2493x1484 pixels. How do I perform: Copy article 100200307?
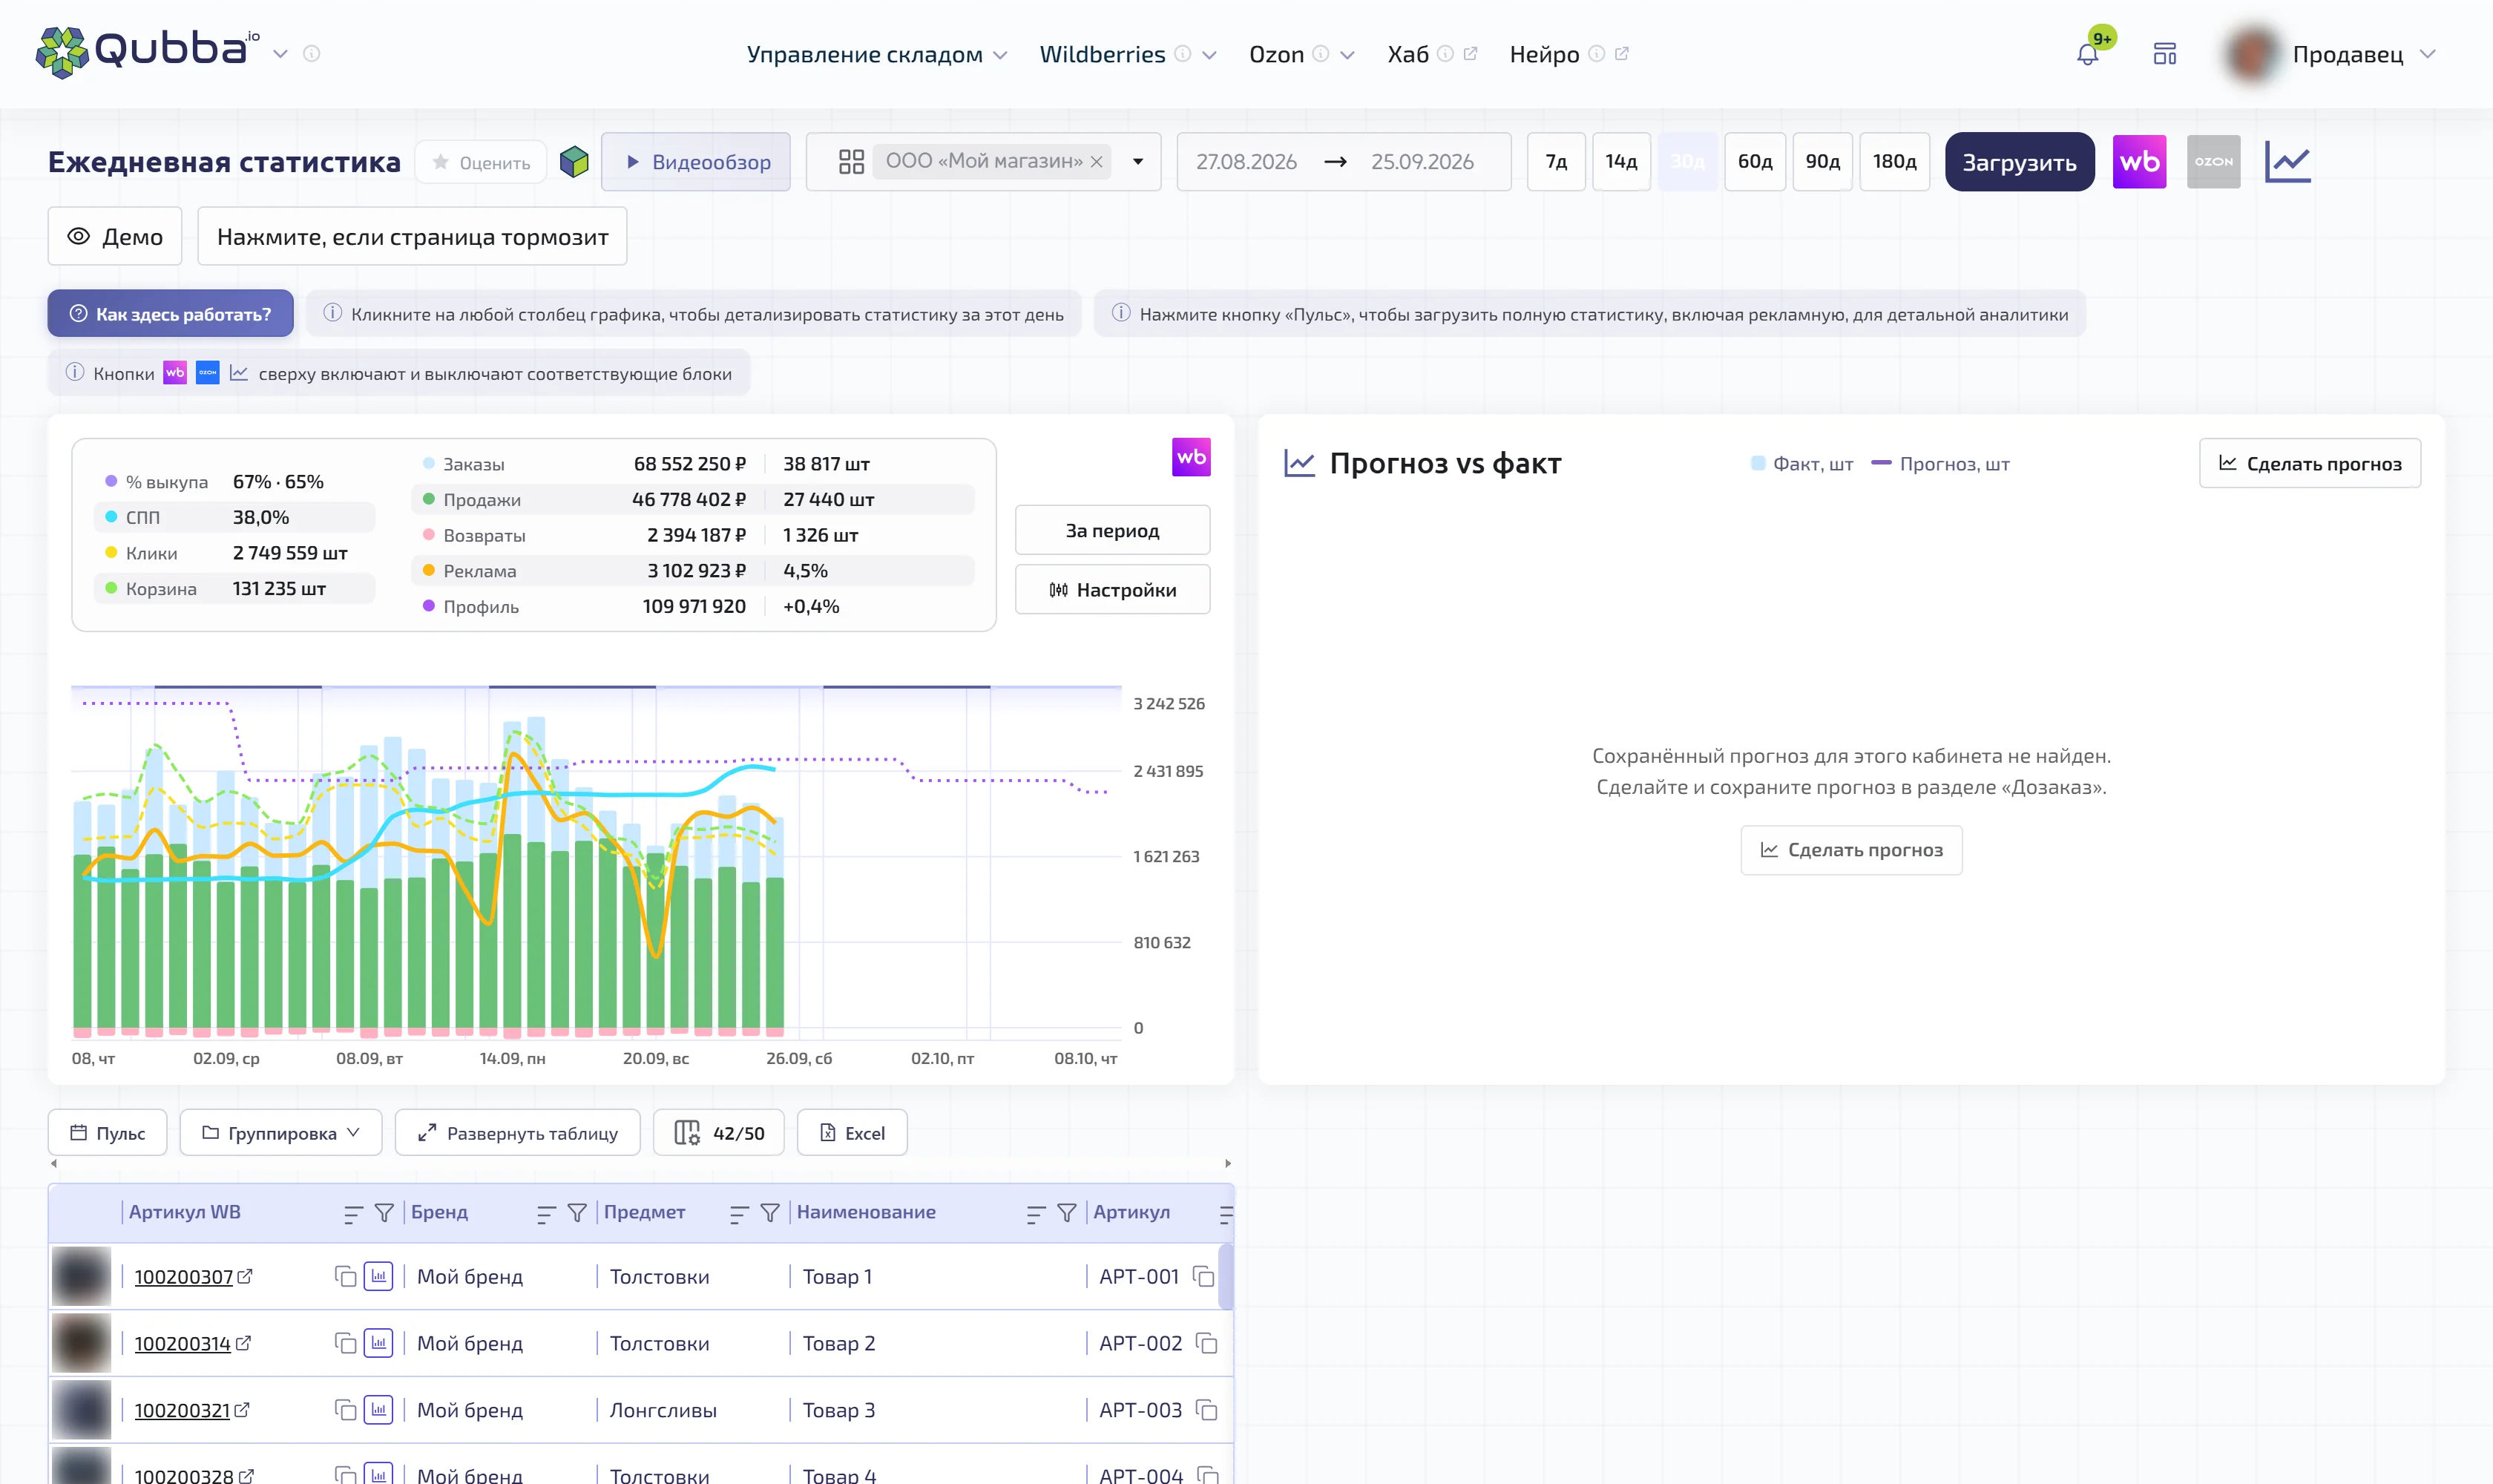click(345, 1277)
